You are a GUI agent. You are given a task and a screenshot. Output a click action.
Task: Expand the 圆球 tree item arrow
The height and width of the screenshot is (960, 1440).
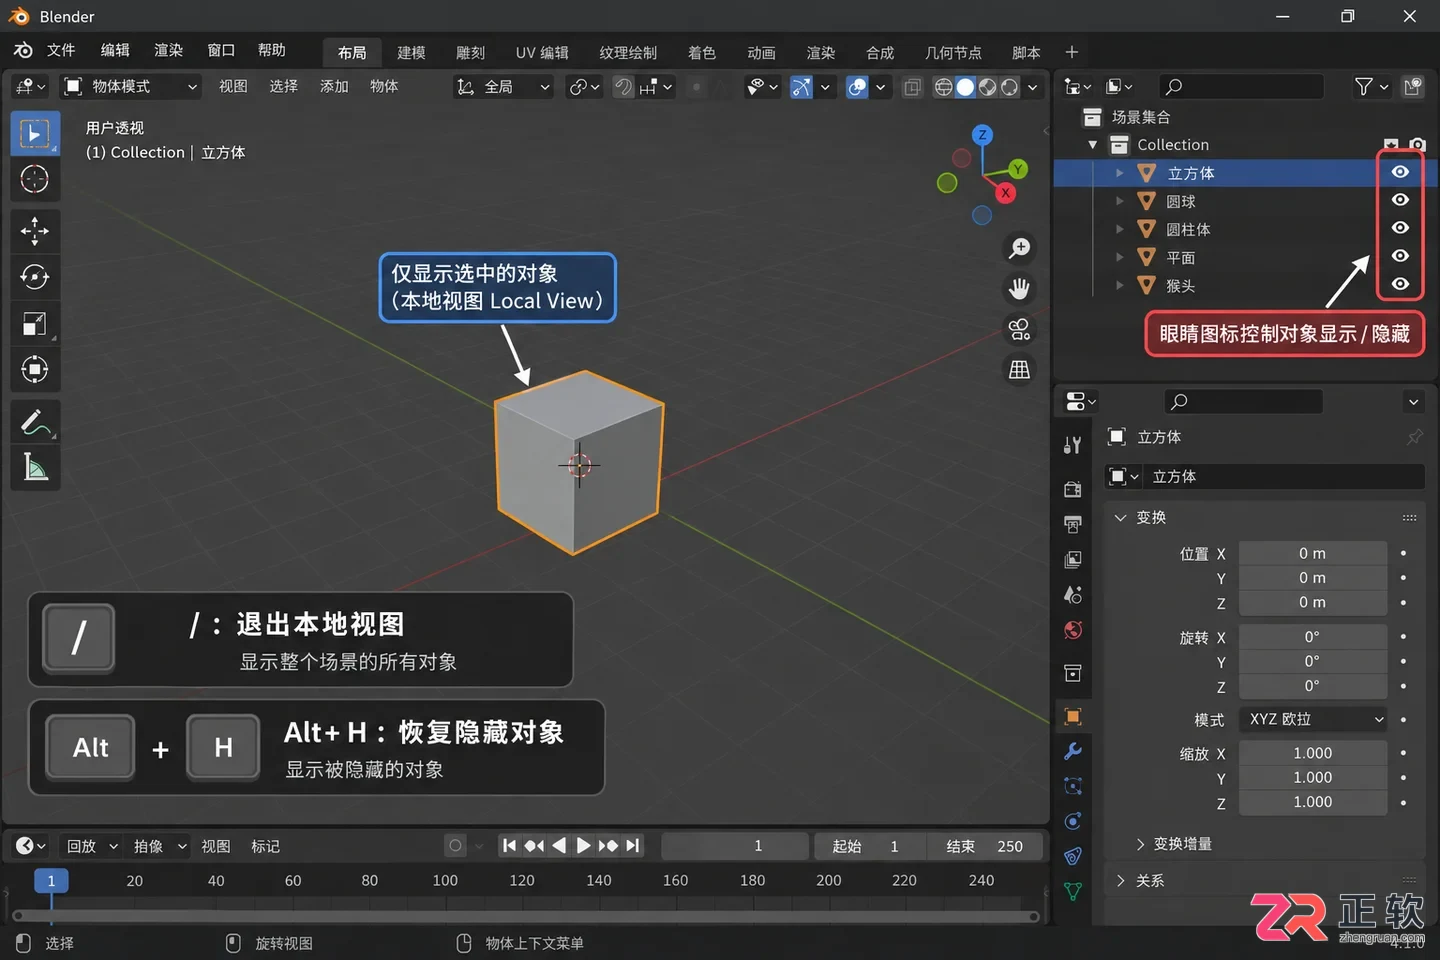point(1120,201)
